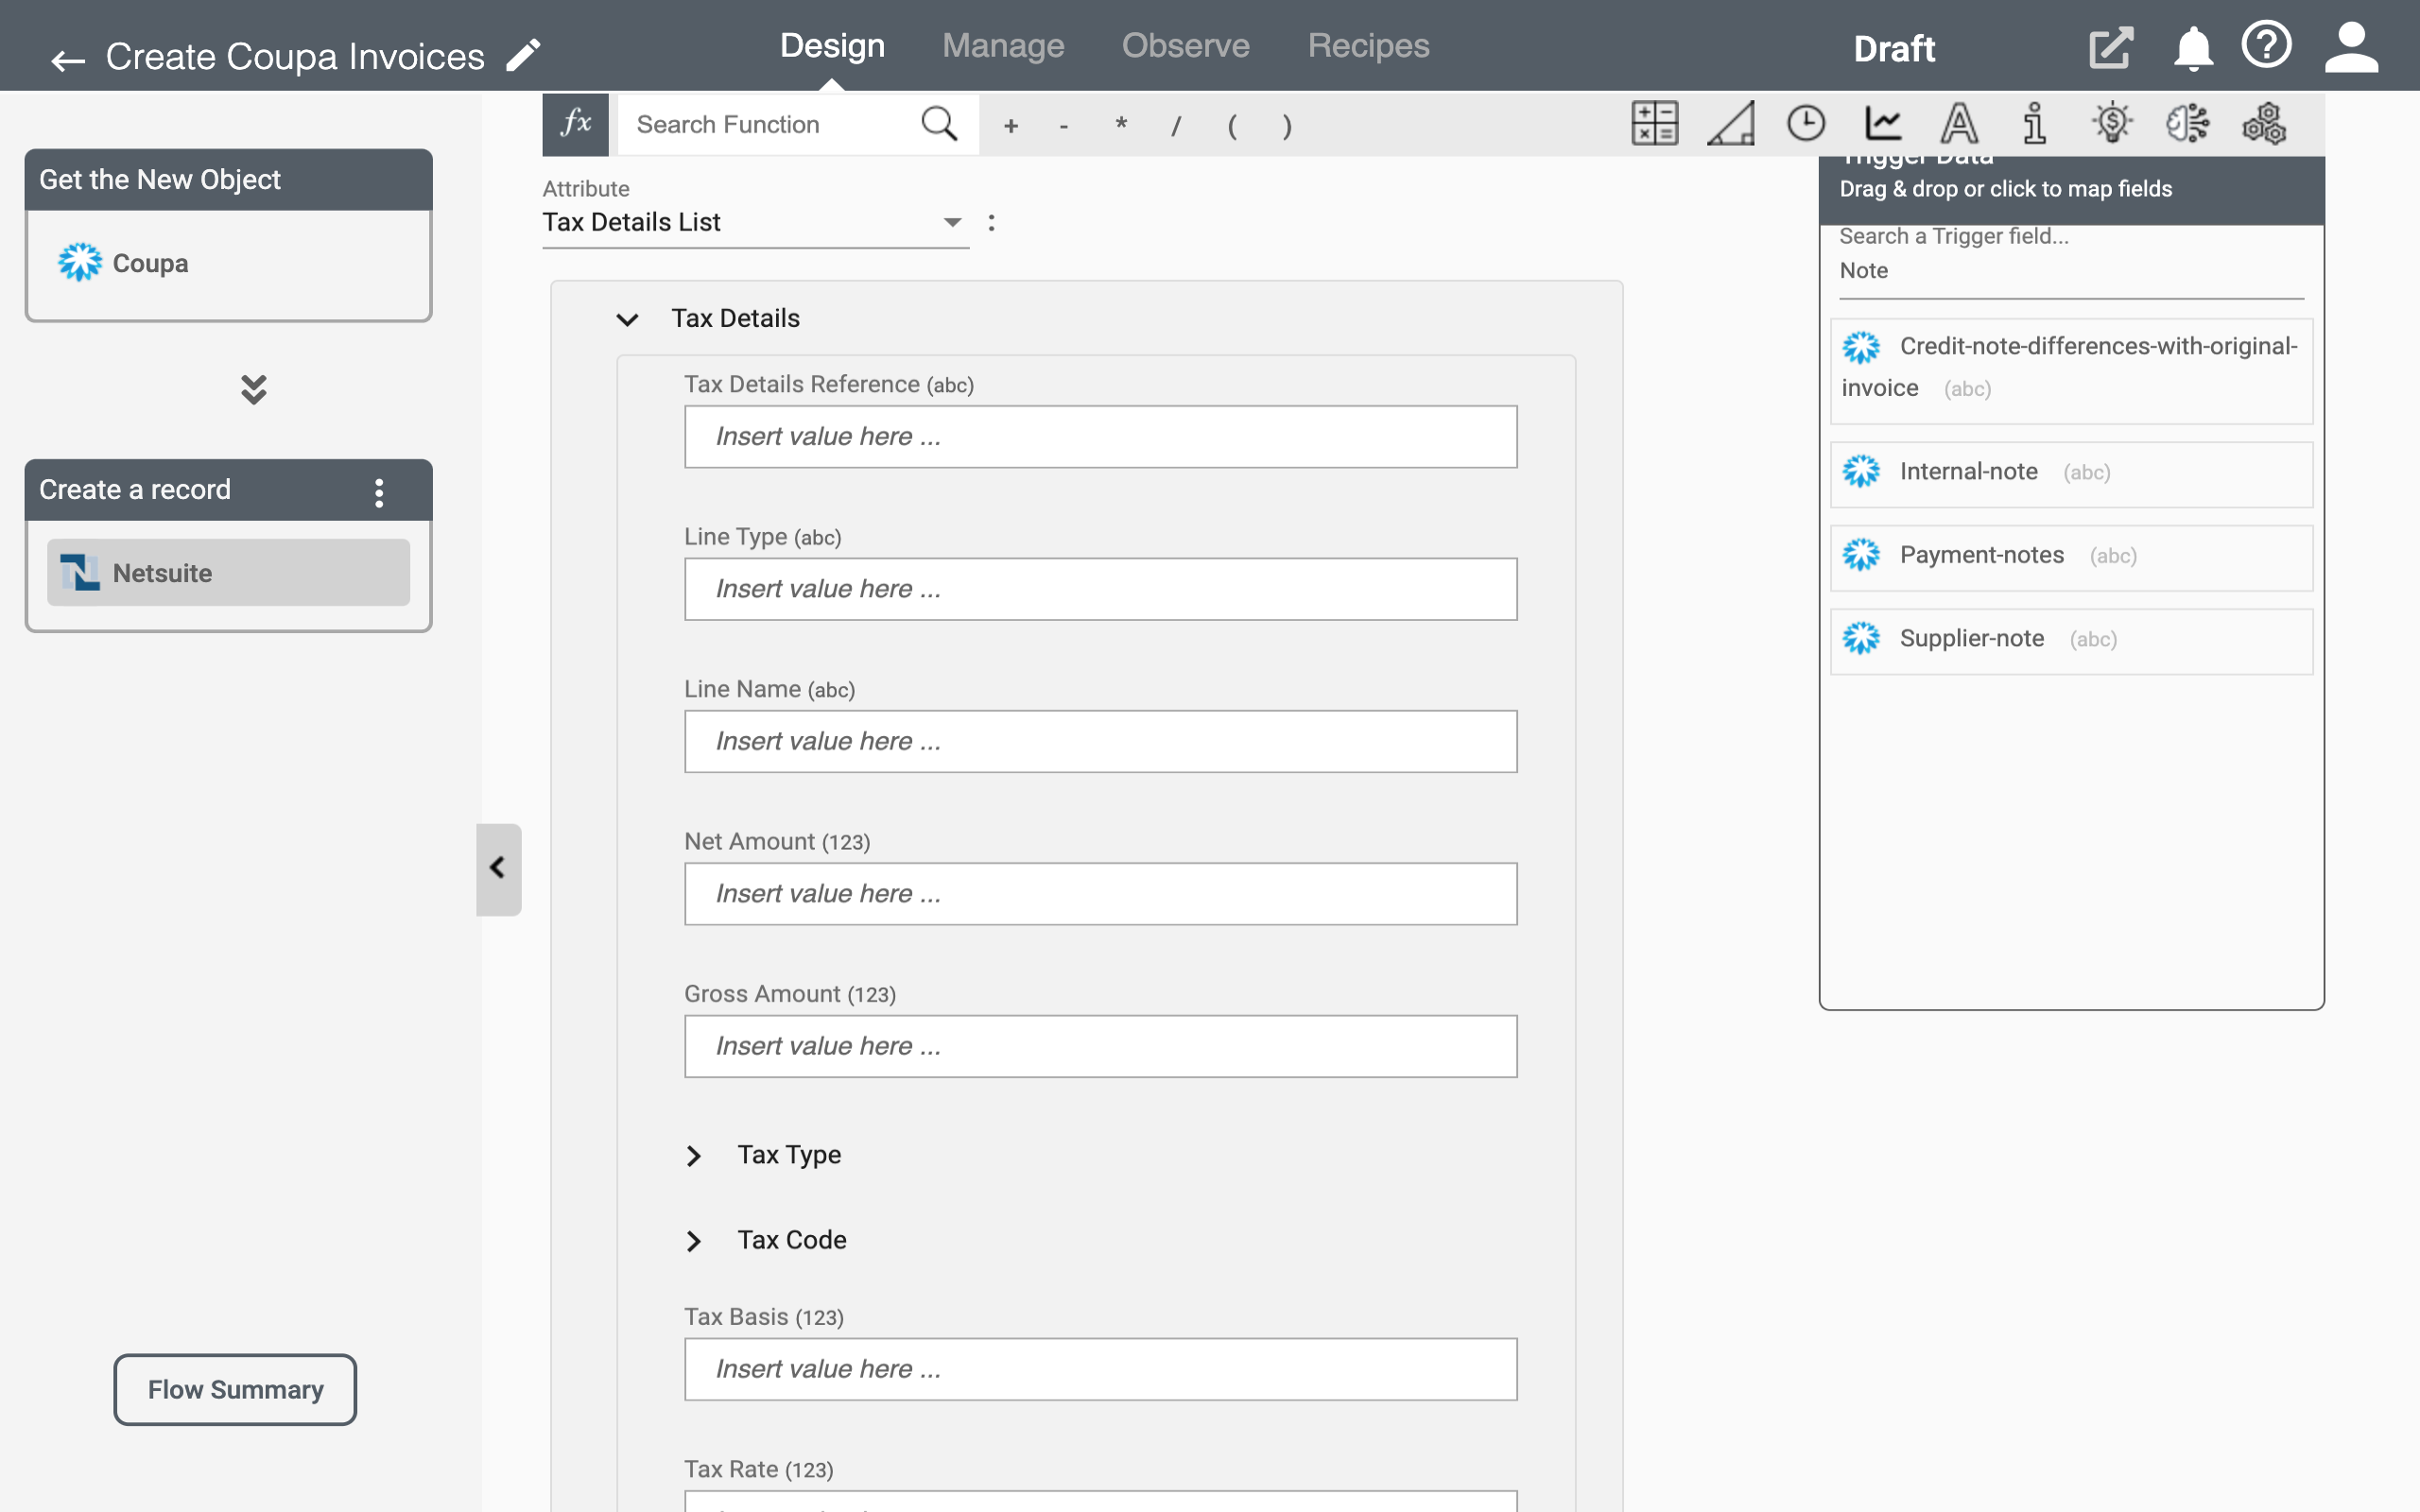Click the back arrow navigation button
Image resolution: width=2420 pixels, height=1512 pixels.
click(66, 58)
